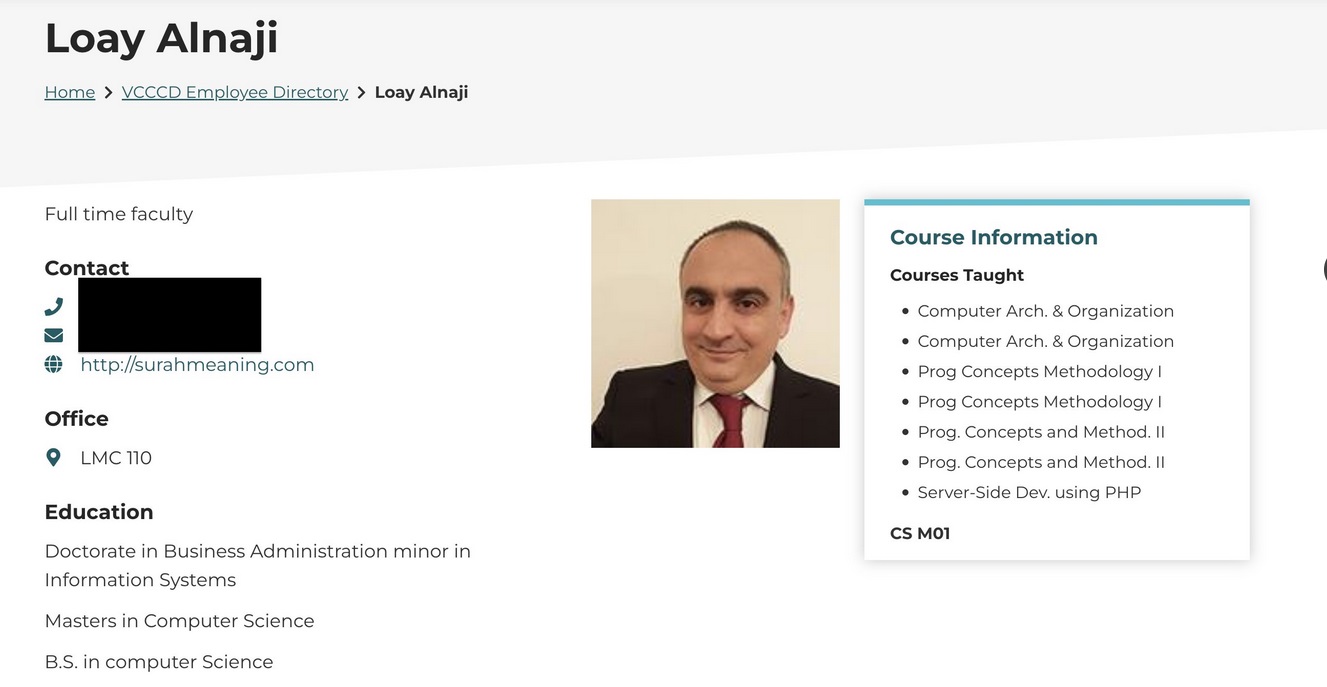The image size is (1327, 687).
Task: Expand the Courses Taught heading
Action: pyautogui.click(x=957, y=275)
